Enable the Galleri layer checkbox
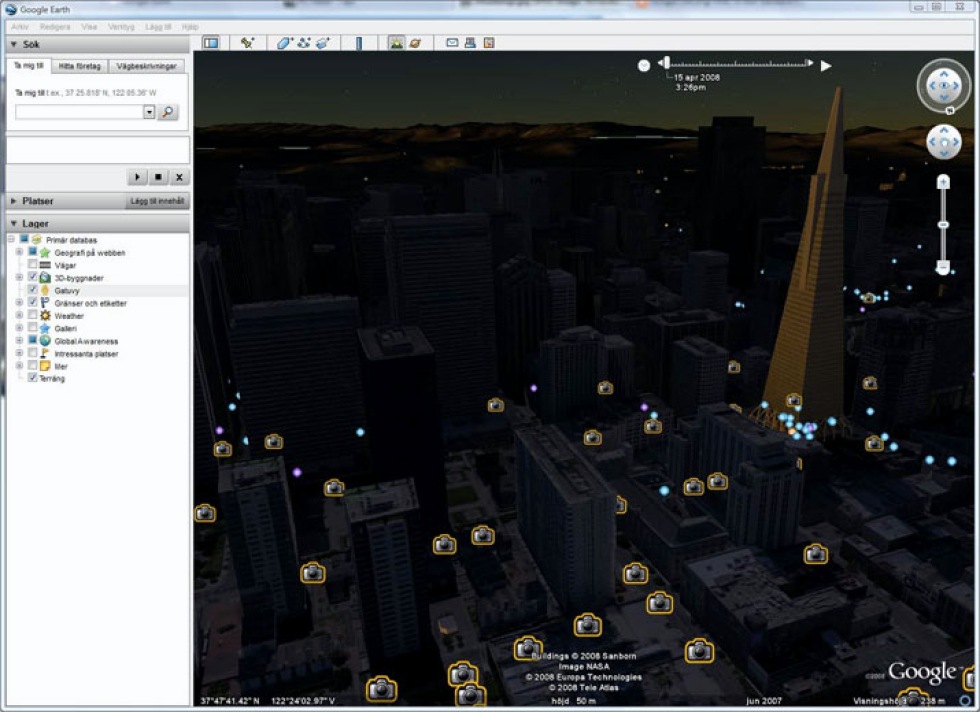This screenshot has width=980, height=712. pyautogui.click(x=32, y=328)
